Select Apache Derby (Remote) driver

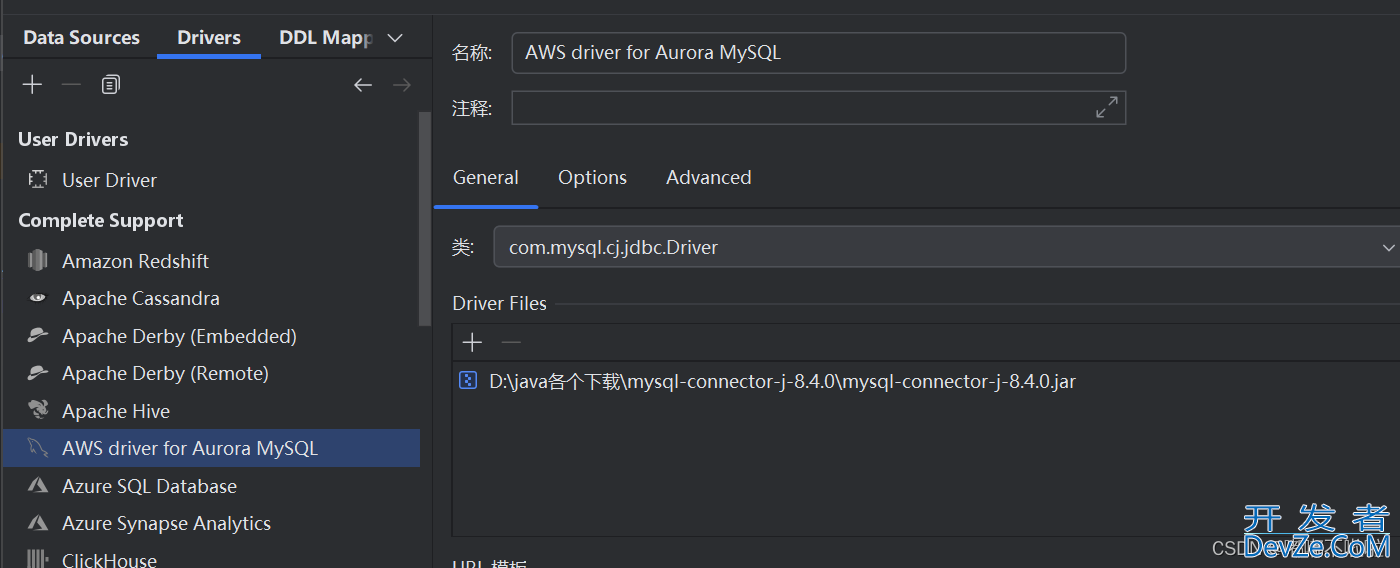coord(210,373)
